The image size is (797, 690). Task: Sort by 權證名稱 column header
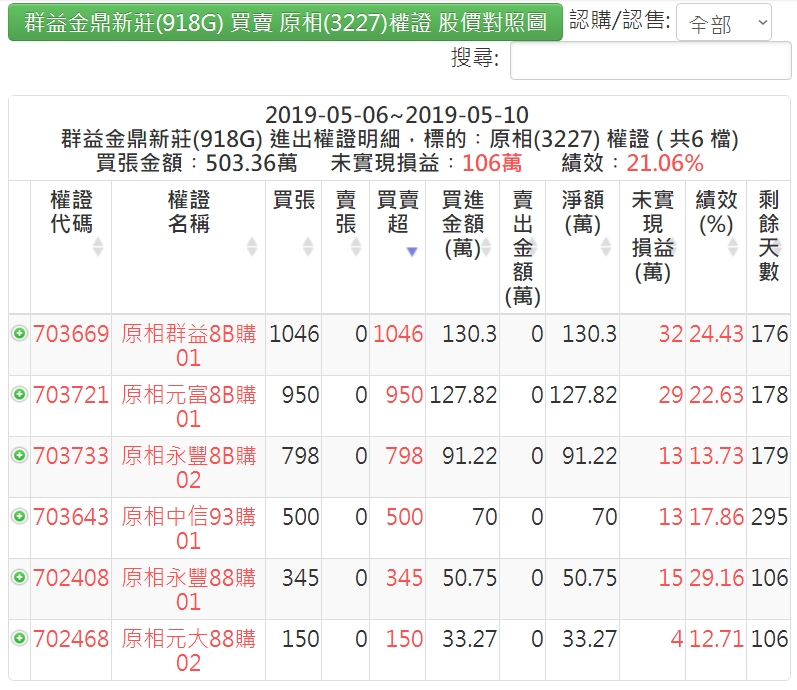(x=188, y=212)
